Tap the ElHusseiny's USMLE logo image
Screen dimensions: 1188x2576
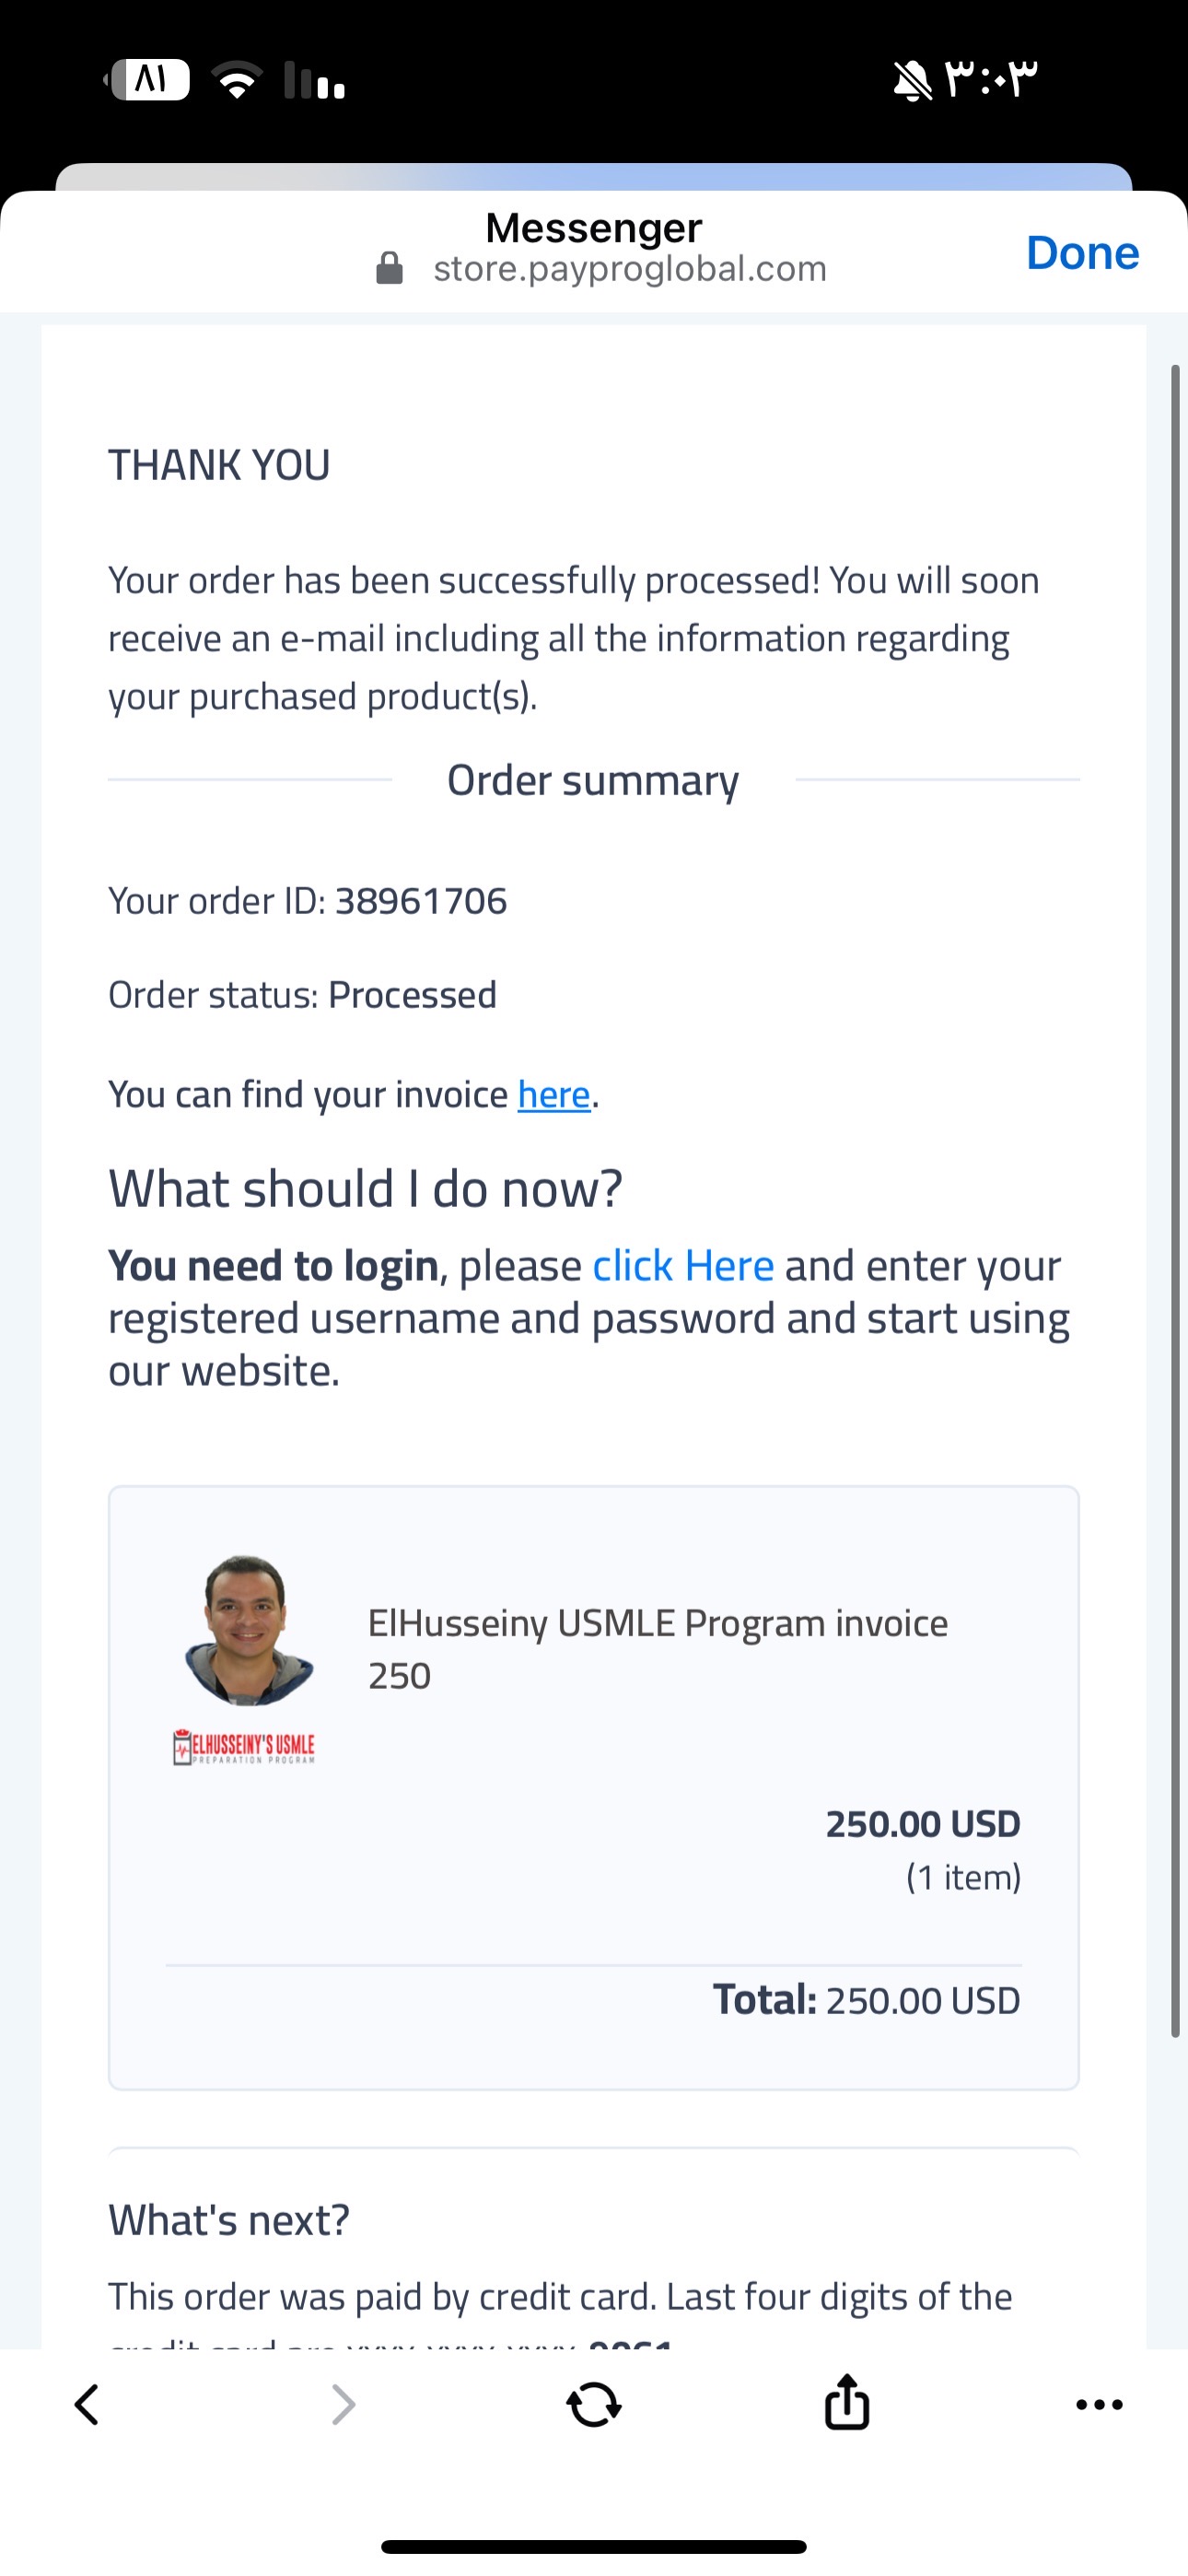click(x=244, y=1747)
